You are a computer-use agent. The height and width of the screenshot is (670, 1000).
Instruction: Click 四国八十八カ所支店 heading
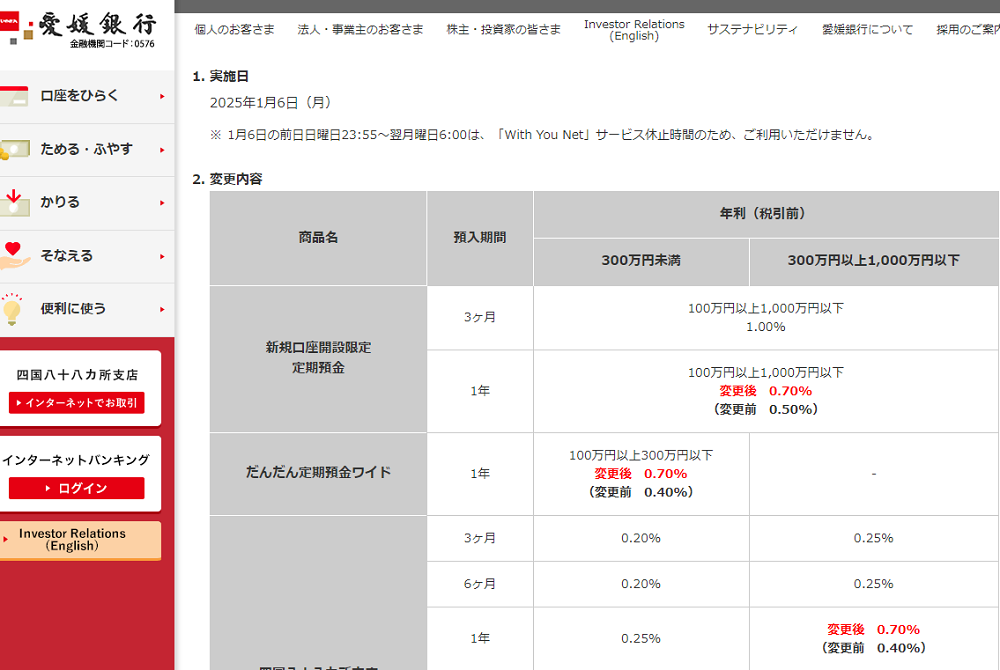pyautogui.click(x=77, y=375)
